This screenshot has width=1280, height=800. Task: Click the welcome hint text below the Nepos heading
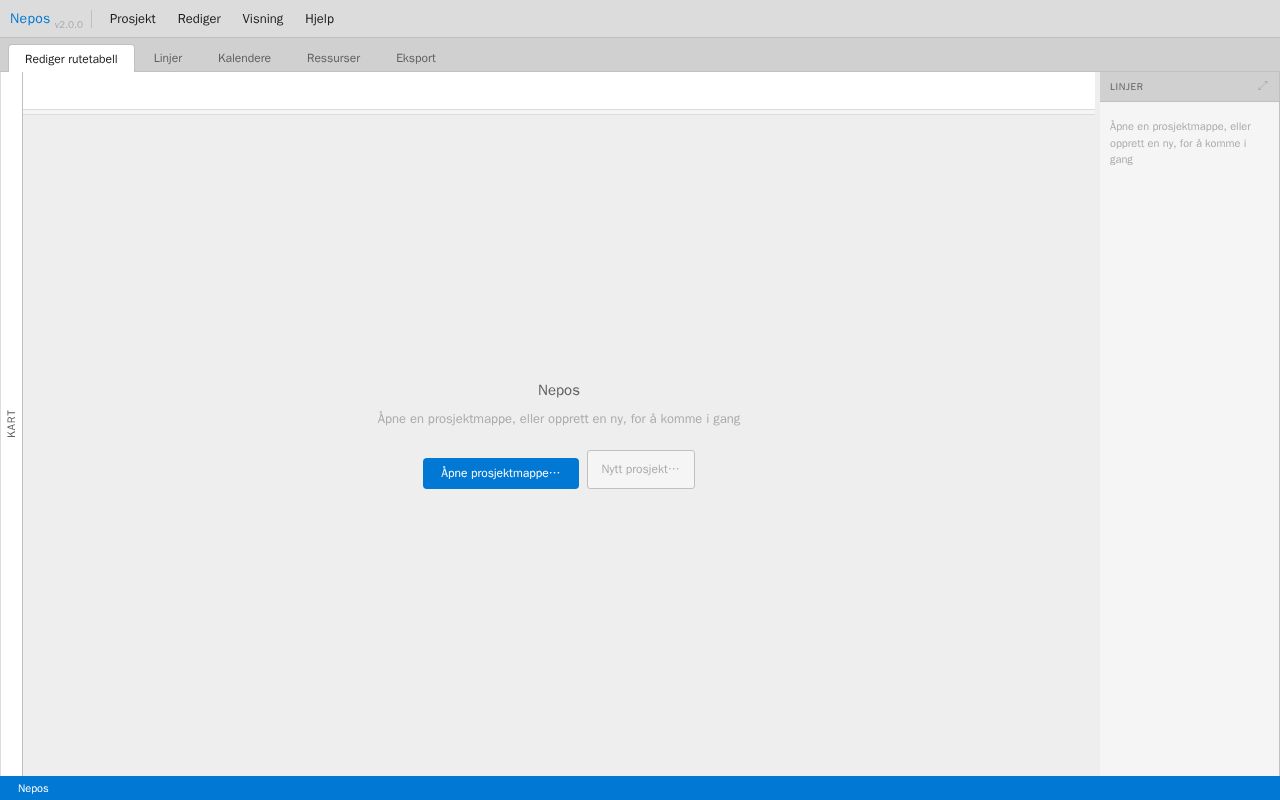(x=559, y=419)
